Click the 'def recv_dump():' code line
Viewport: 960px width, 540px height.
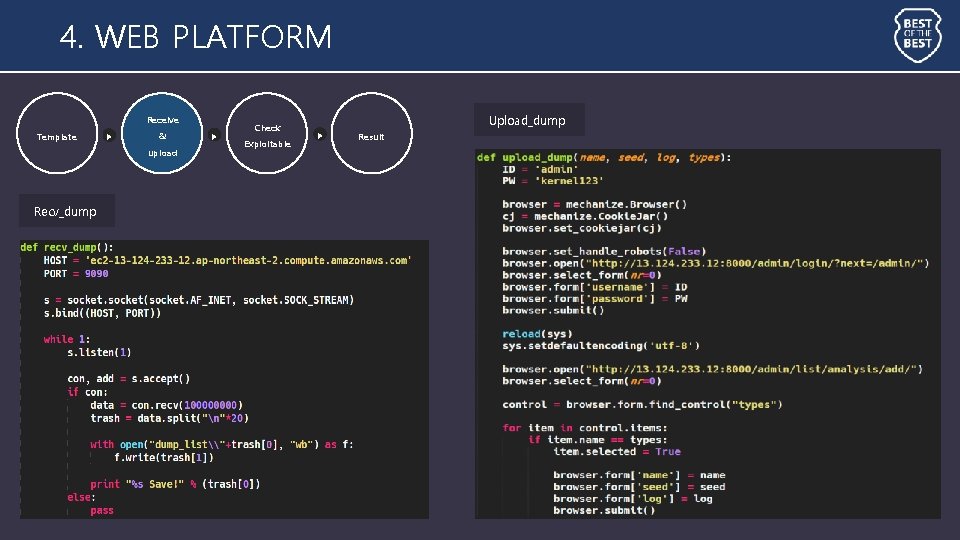coord(67,247)
